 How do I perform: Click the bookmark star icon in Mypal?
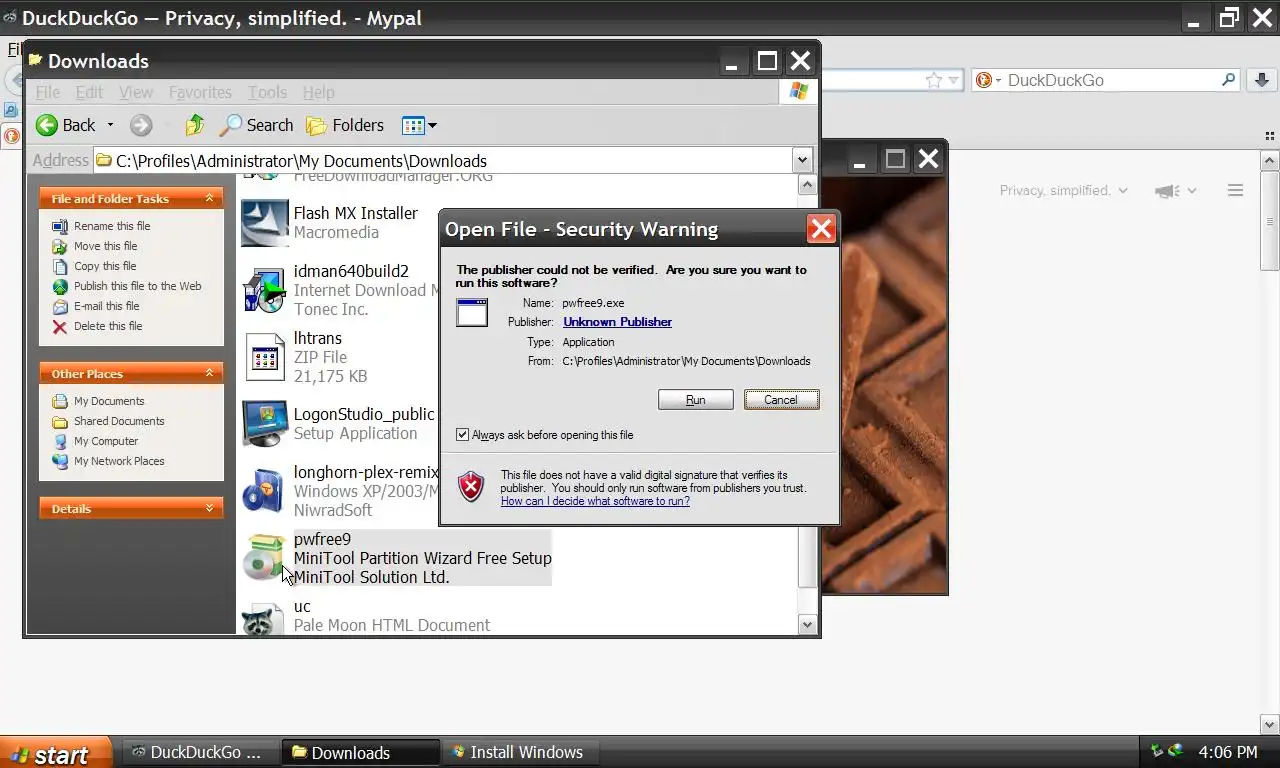[933, 80]
